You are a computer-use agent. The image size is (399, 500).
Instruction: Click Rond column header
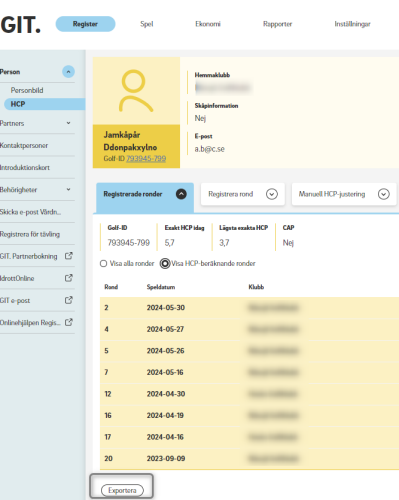coord(111,287)
